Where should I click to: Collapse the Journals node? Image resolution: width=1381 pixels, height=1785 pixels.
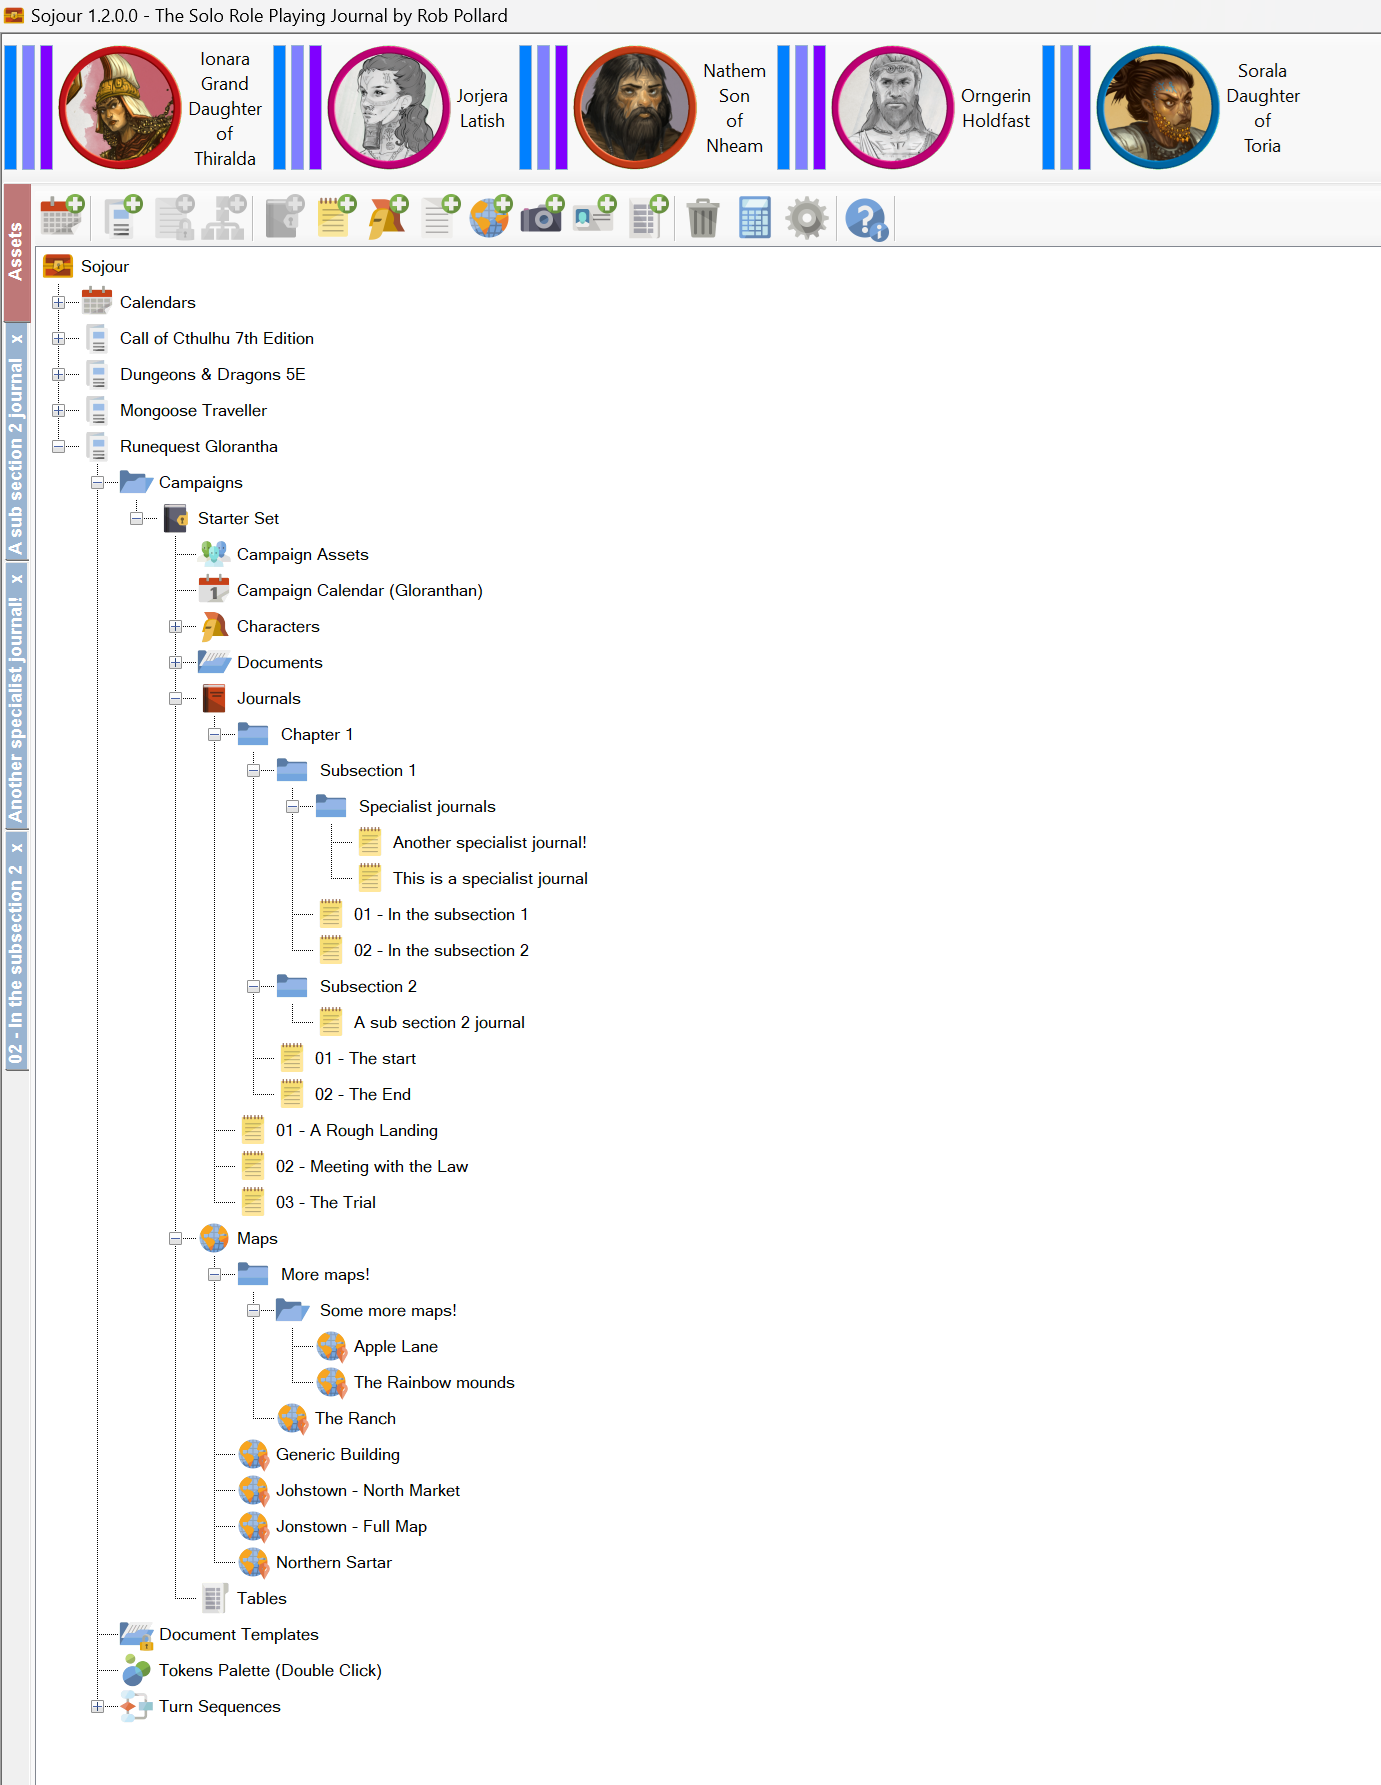176,699
